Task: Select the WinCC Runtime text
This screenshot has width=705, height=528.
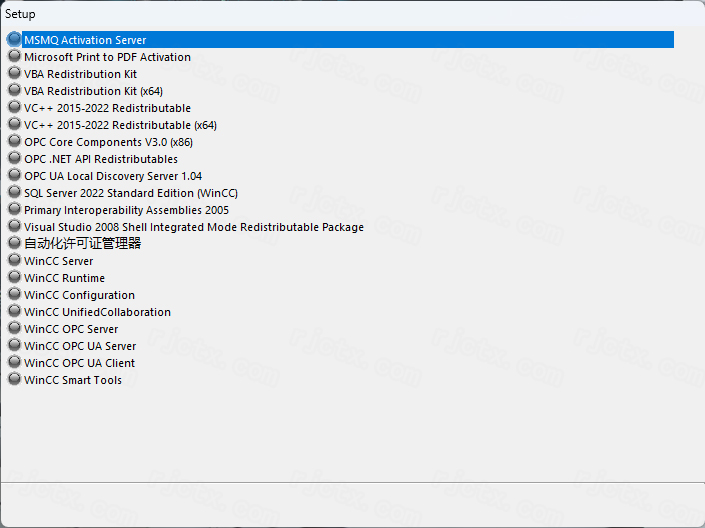Action: pos(65,278)
